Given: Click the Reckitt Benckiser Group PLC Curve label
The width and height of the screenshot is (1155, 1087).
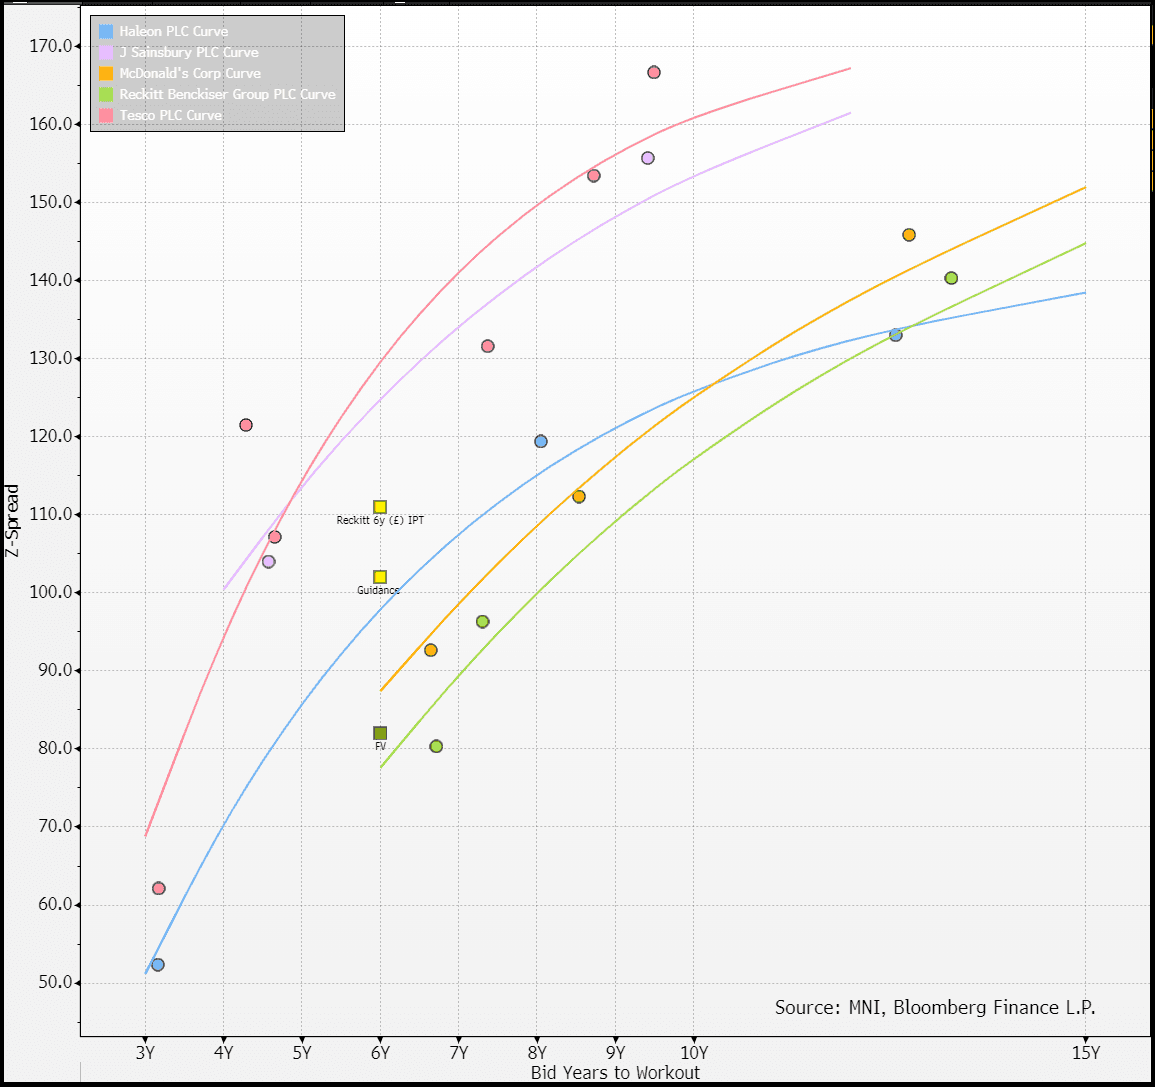Looking at the screenshot, I should [x=227, y=94].
